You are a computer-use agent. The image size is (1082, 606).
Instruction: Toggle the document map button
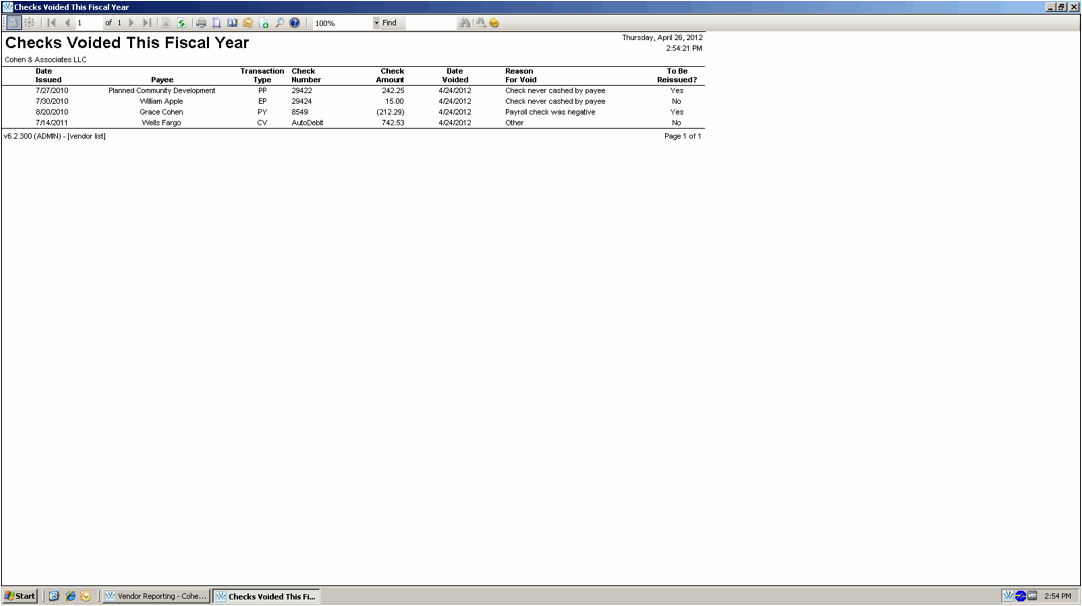click(x=13, y=23)
